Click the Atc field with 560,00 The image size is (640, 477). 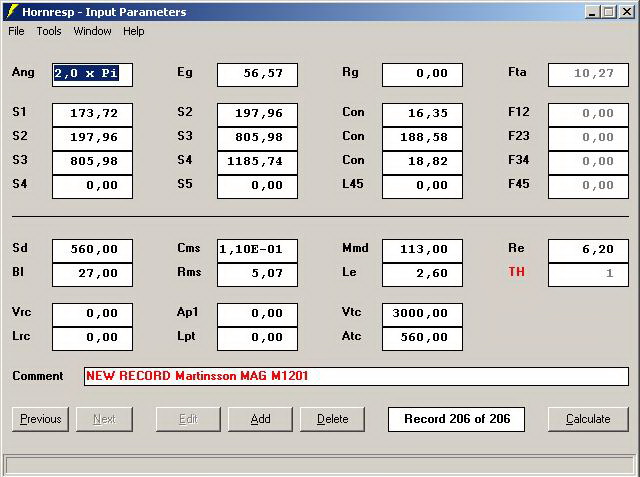tap(422, 339)
